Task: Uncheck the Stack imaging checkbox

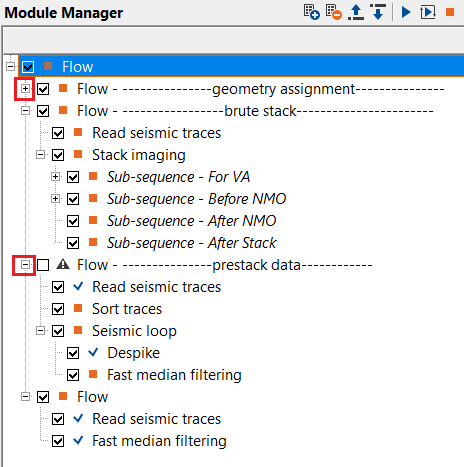Action: [x=58, y=155]
